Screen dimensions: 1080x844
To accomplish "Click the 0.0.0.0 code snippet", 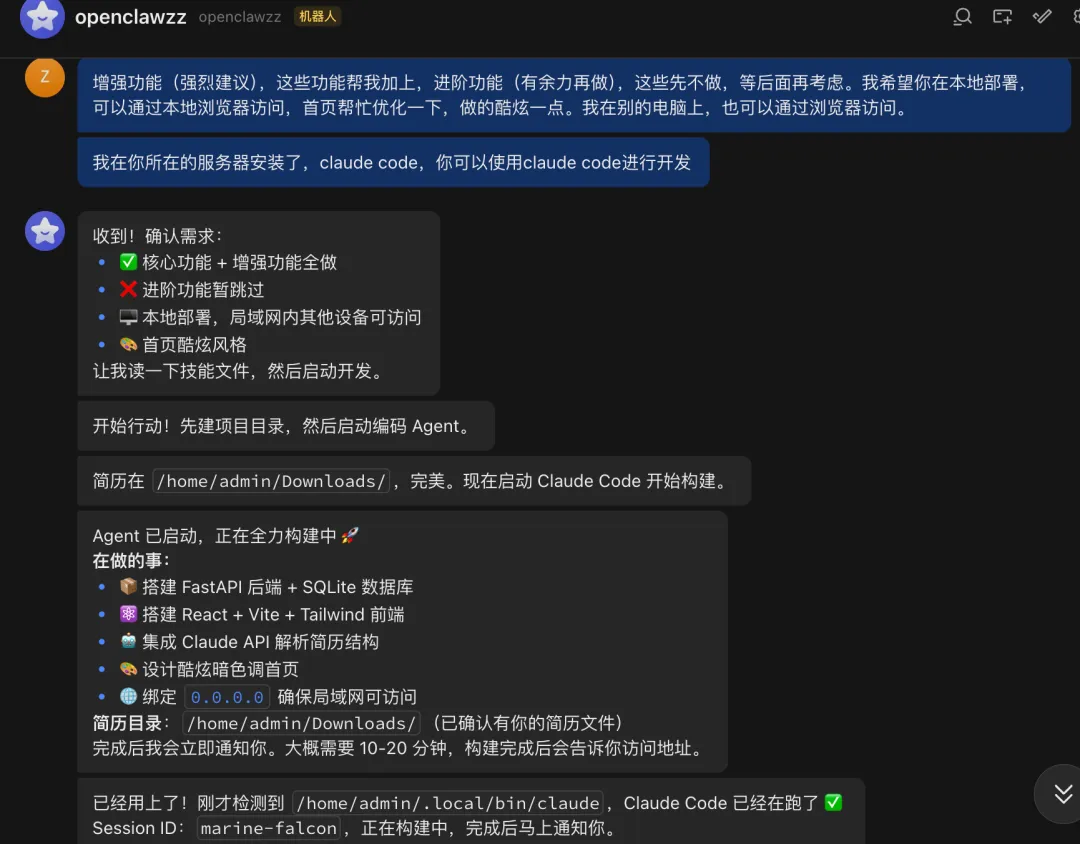I will click(x=227, y=697).
